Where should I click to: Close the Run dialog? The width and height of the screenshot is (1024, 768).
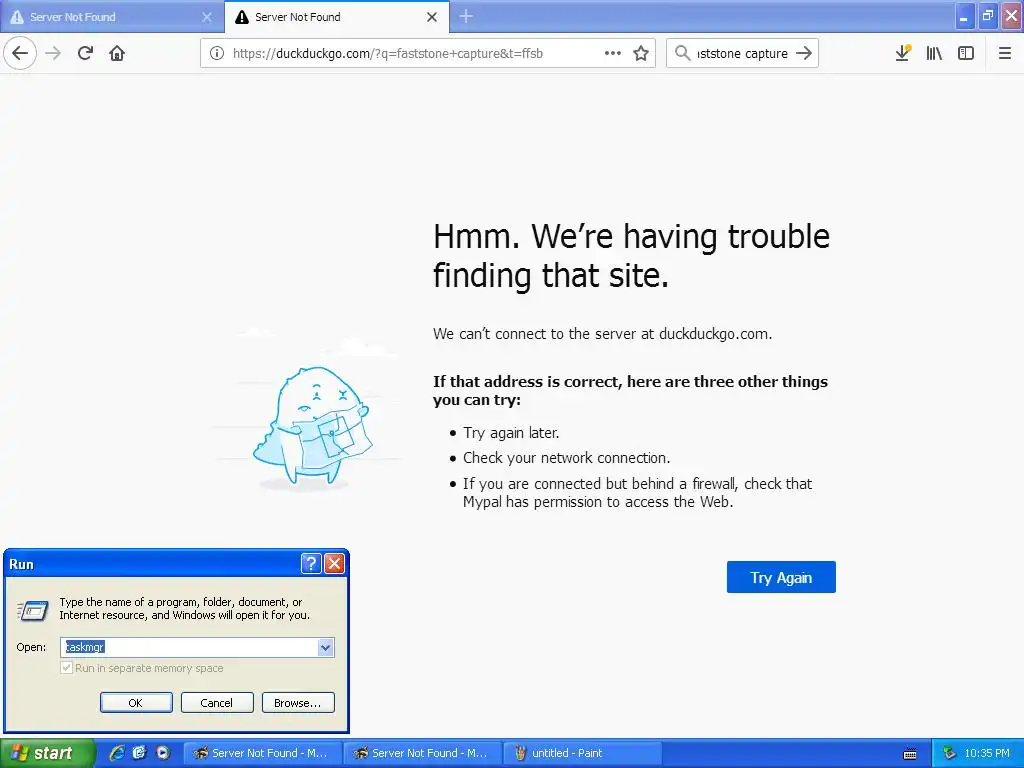point(334,563)
